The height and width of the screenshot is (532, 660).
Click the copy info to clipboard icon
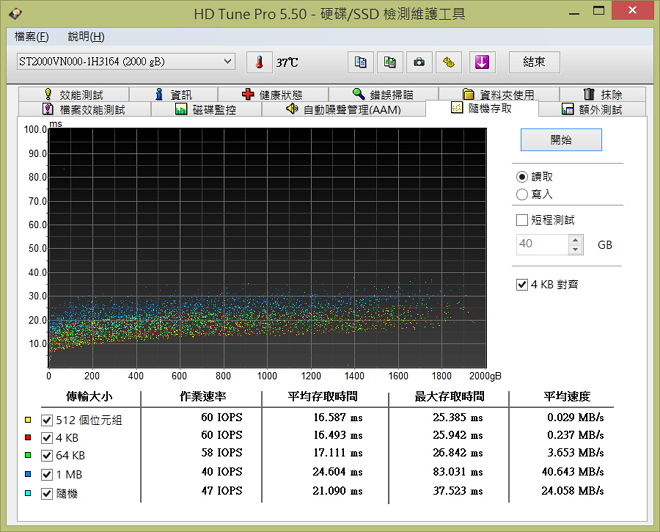tap(360, 62)
